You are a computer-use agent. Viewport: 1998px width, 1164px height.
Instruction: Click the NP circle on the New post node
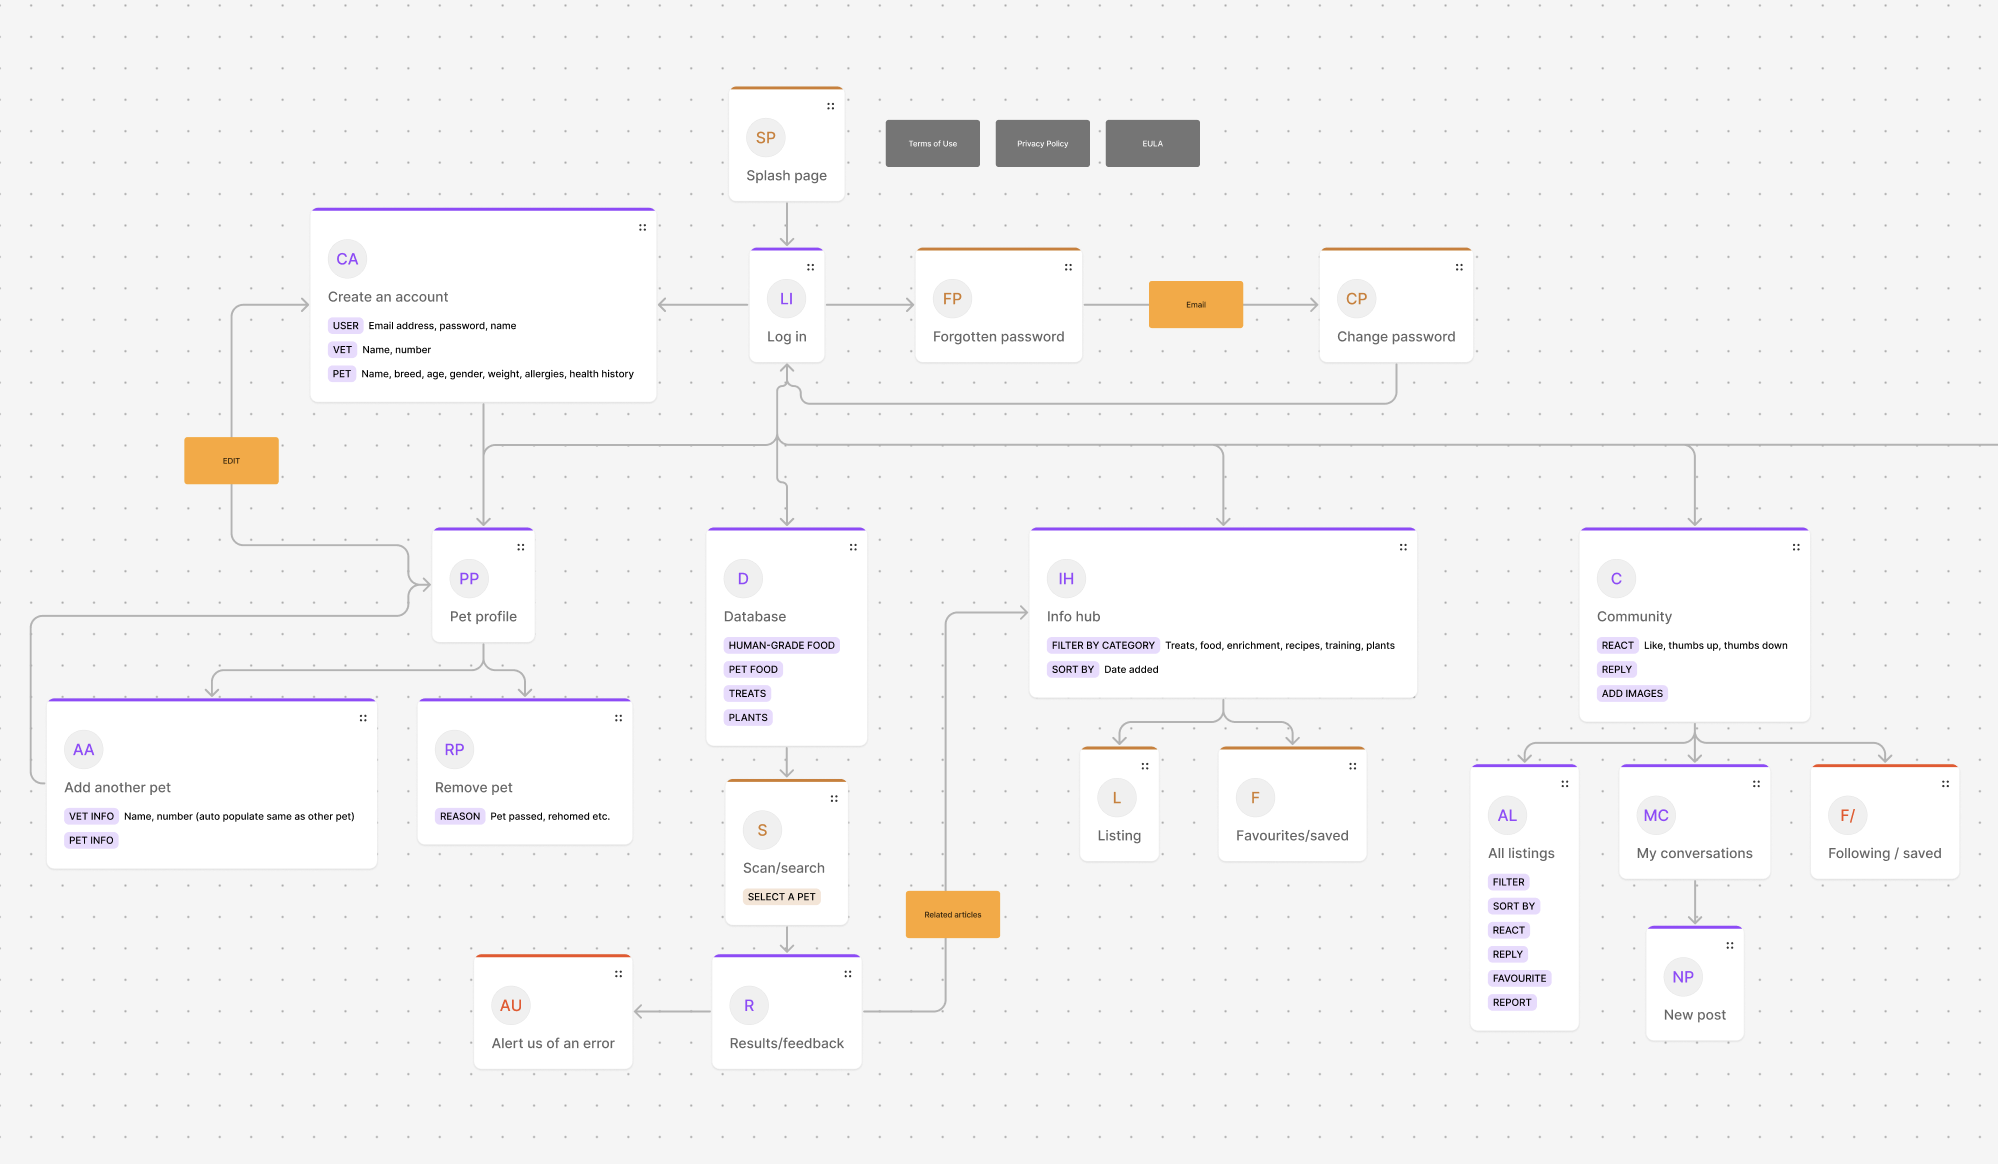coord(1682,977)
